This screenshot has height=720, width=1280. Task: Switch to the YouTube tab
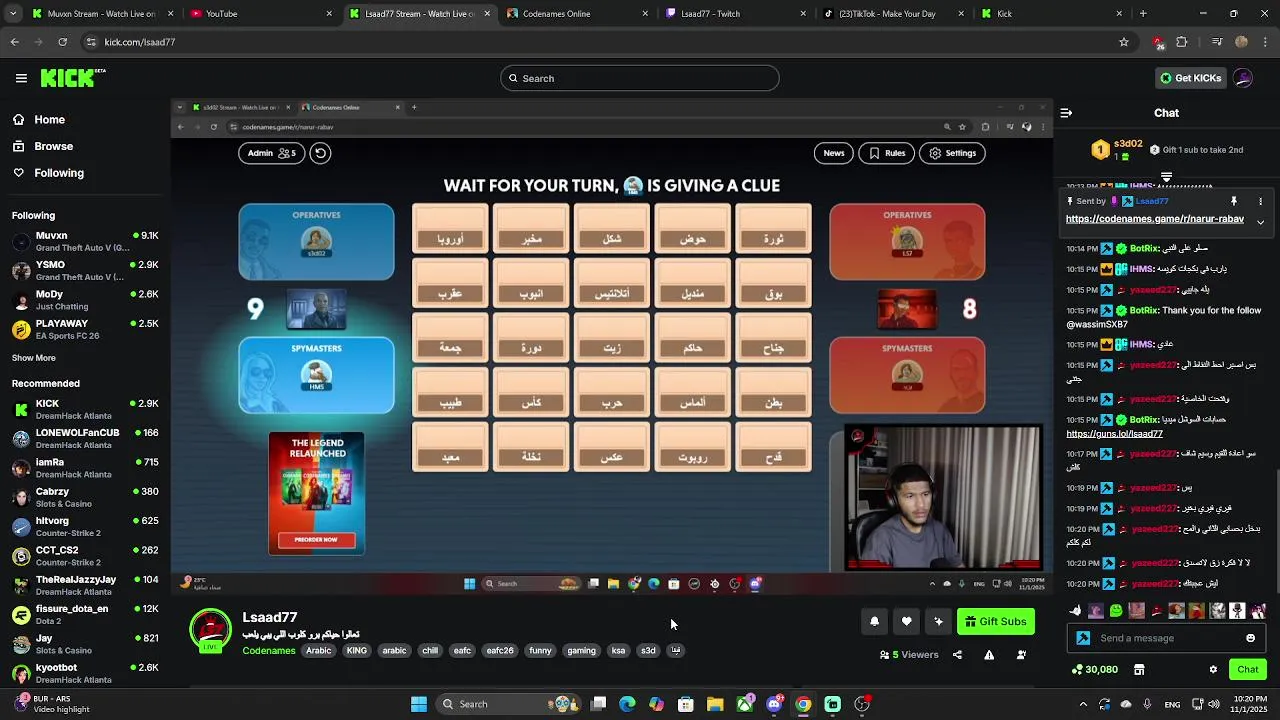tap(262, 14)
